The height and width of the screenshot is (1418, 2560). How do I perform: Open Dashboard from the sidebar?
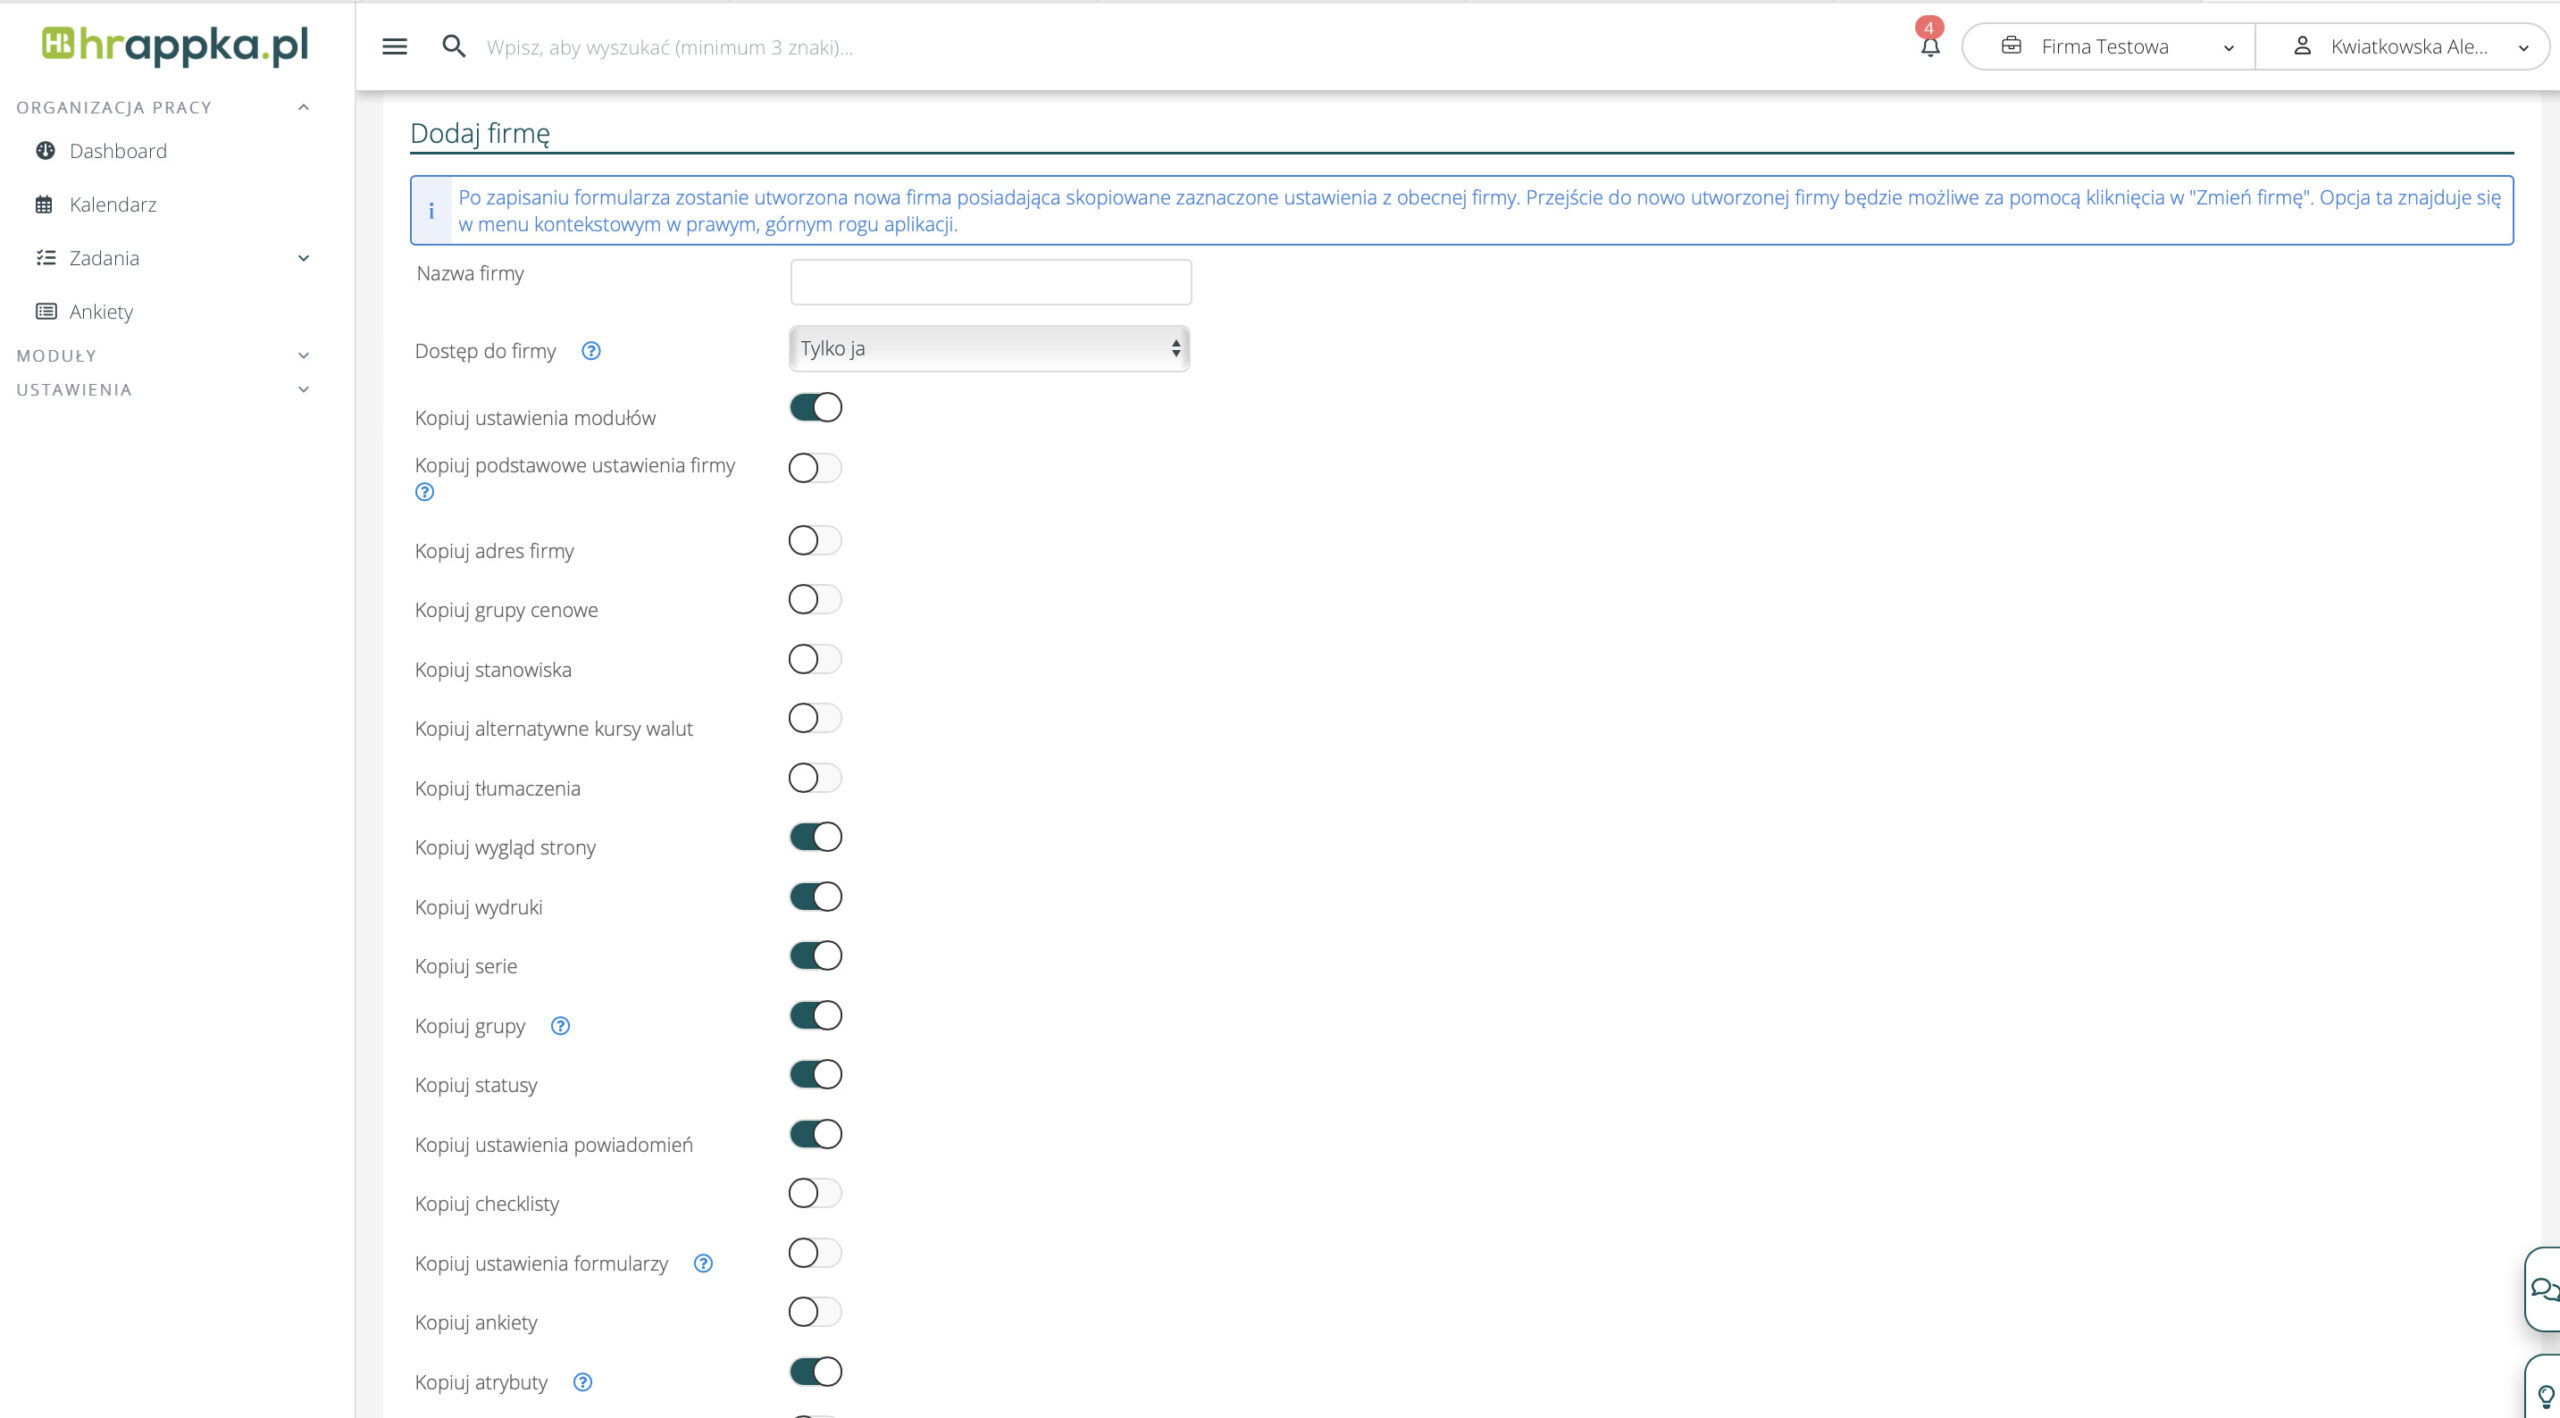pyautogui.click(x=117, y=151)
